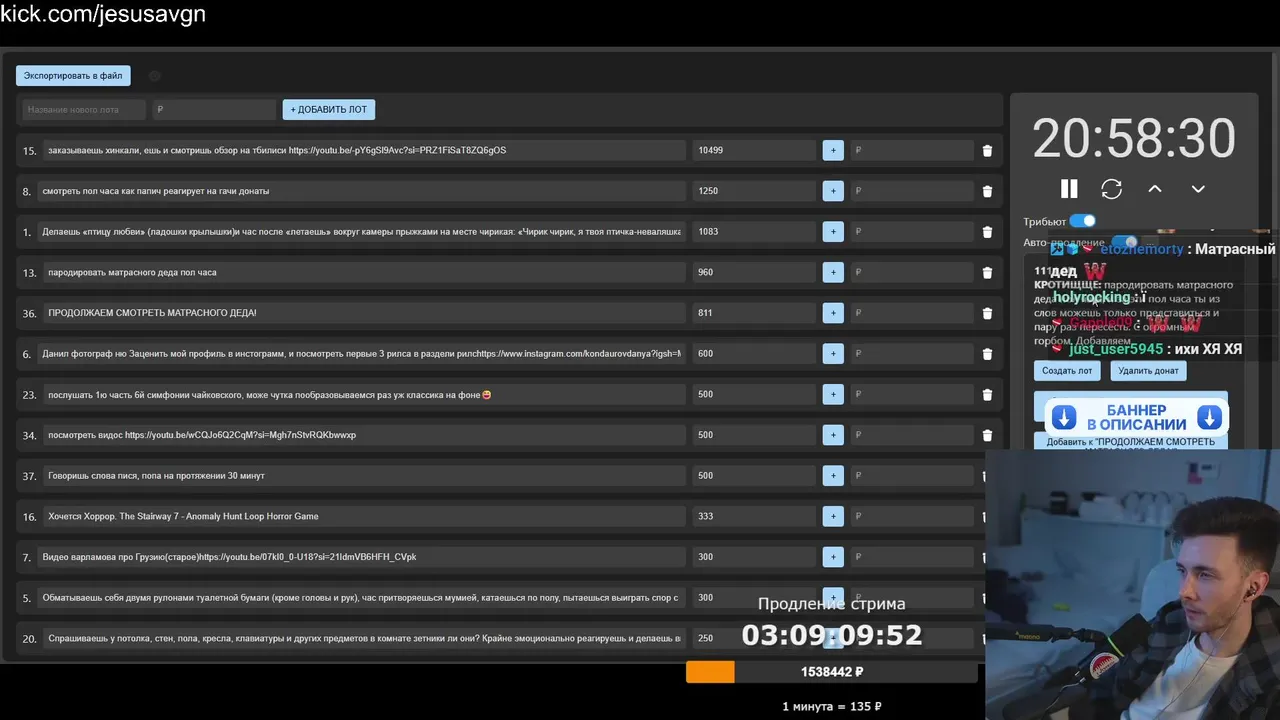Viewport: 1280px width, 720px height.
Task: Click plus button next to 811
Action: coord(833,313)
